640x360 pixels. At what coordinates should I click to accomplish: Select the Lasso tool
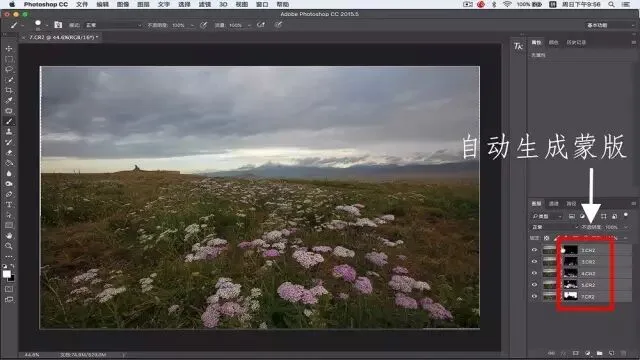point(9,69)
